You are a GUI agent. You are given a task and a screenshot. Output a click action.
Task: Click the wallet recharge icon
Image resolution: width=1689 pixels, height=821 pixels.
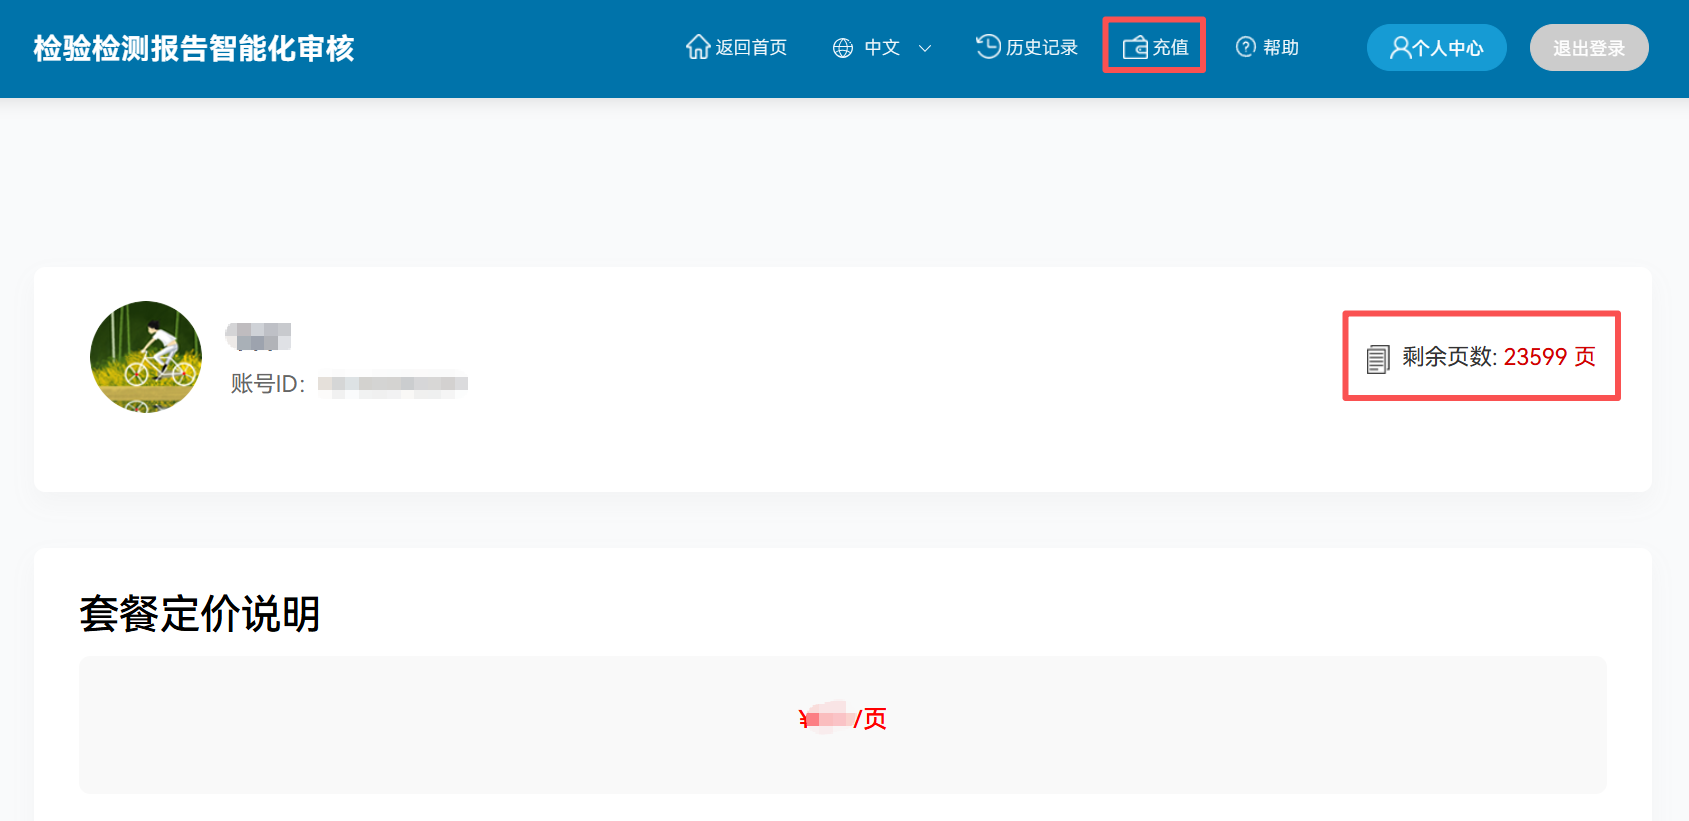tap(1135, 48)
